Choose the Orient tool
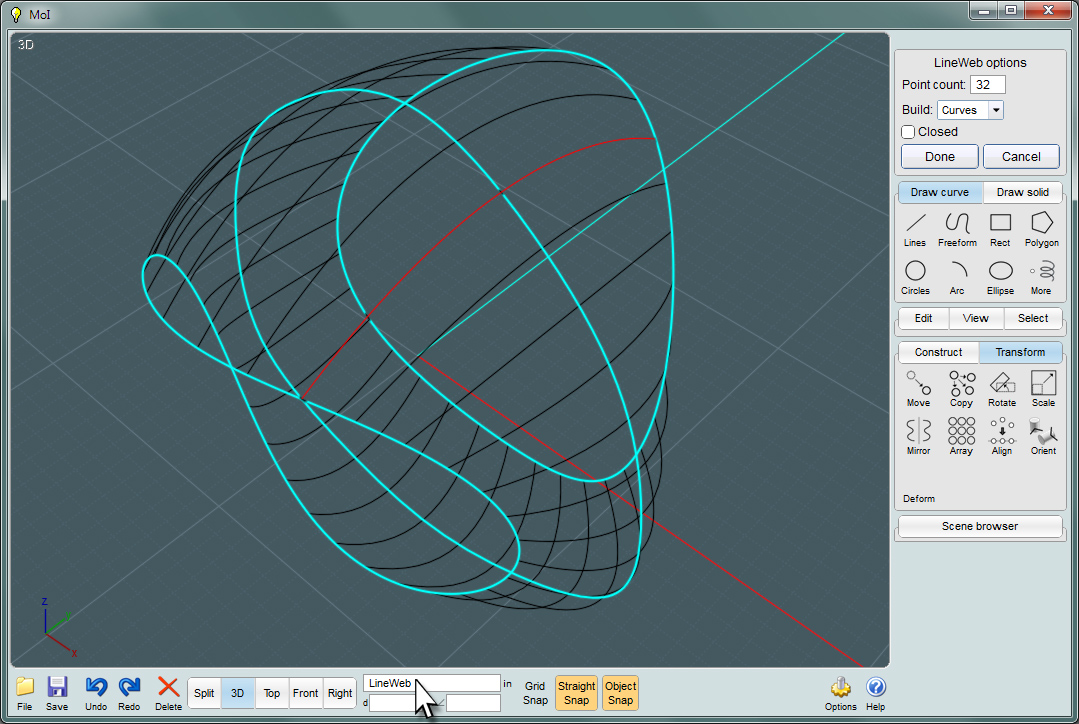The width and height of the screenshot is (1079, 724). pyautogui.click(x=1043, y=437)
